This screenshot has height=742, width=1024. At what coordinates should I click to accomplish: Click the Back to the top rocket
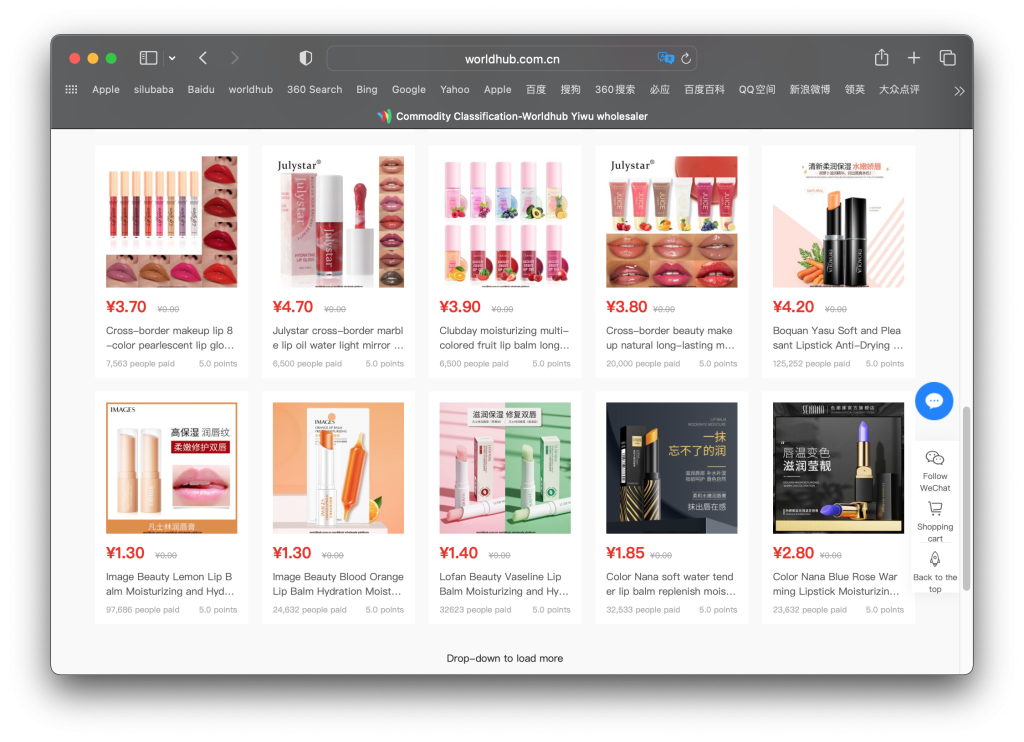[934, 560]
